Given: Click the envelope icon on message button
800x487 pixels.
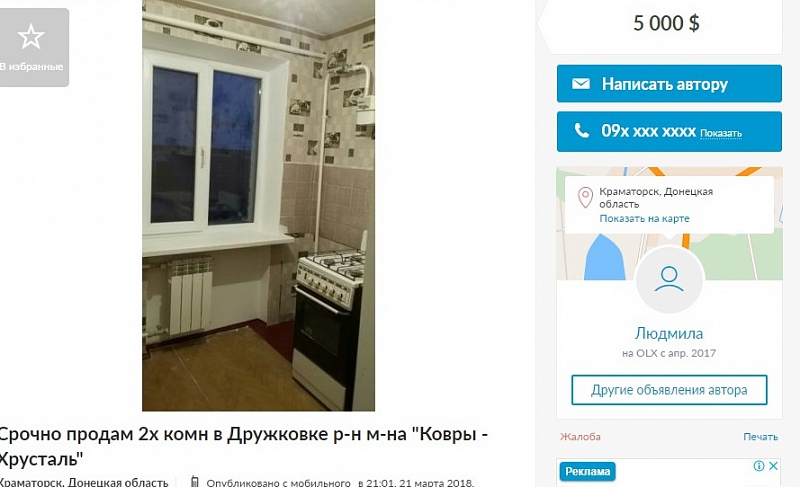Looking at the screenshot, I should (581, 84).
